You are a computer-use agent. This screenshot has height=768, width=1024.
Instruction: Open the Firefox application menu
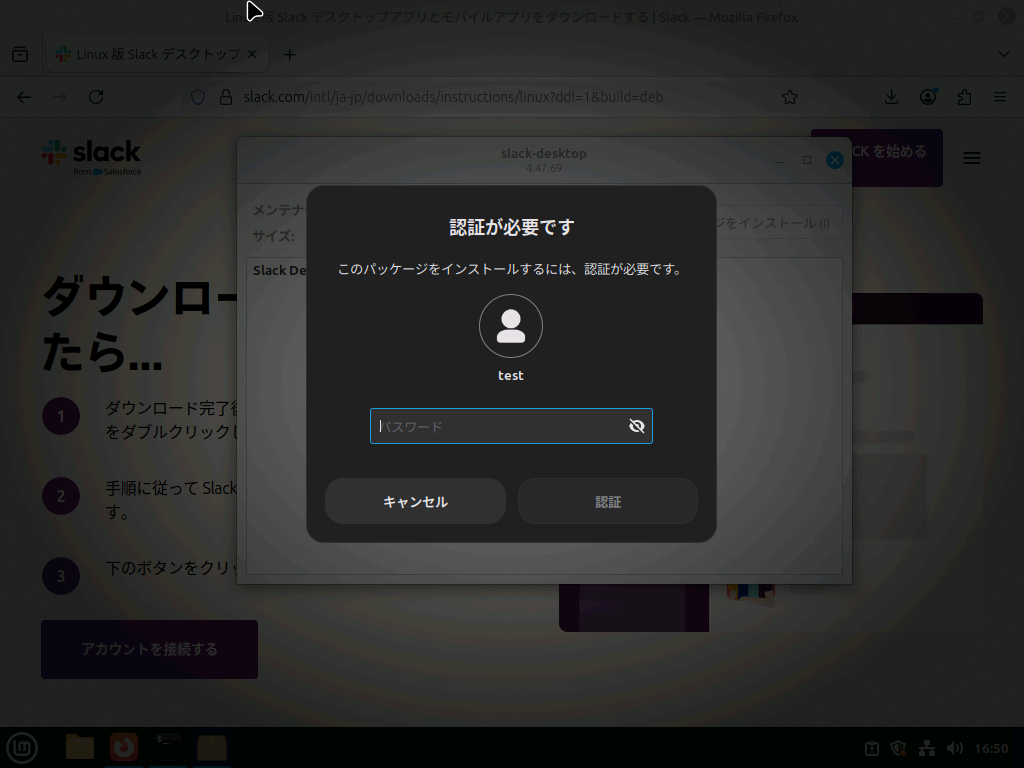tap(1000, 97)
